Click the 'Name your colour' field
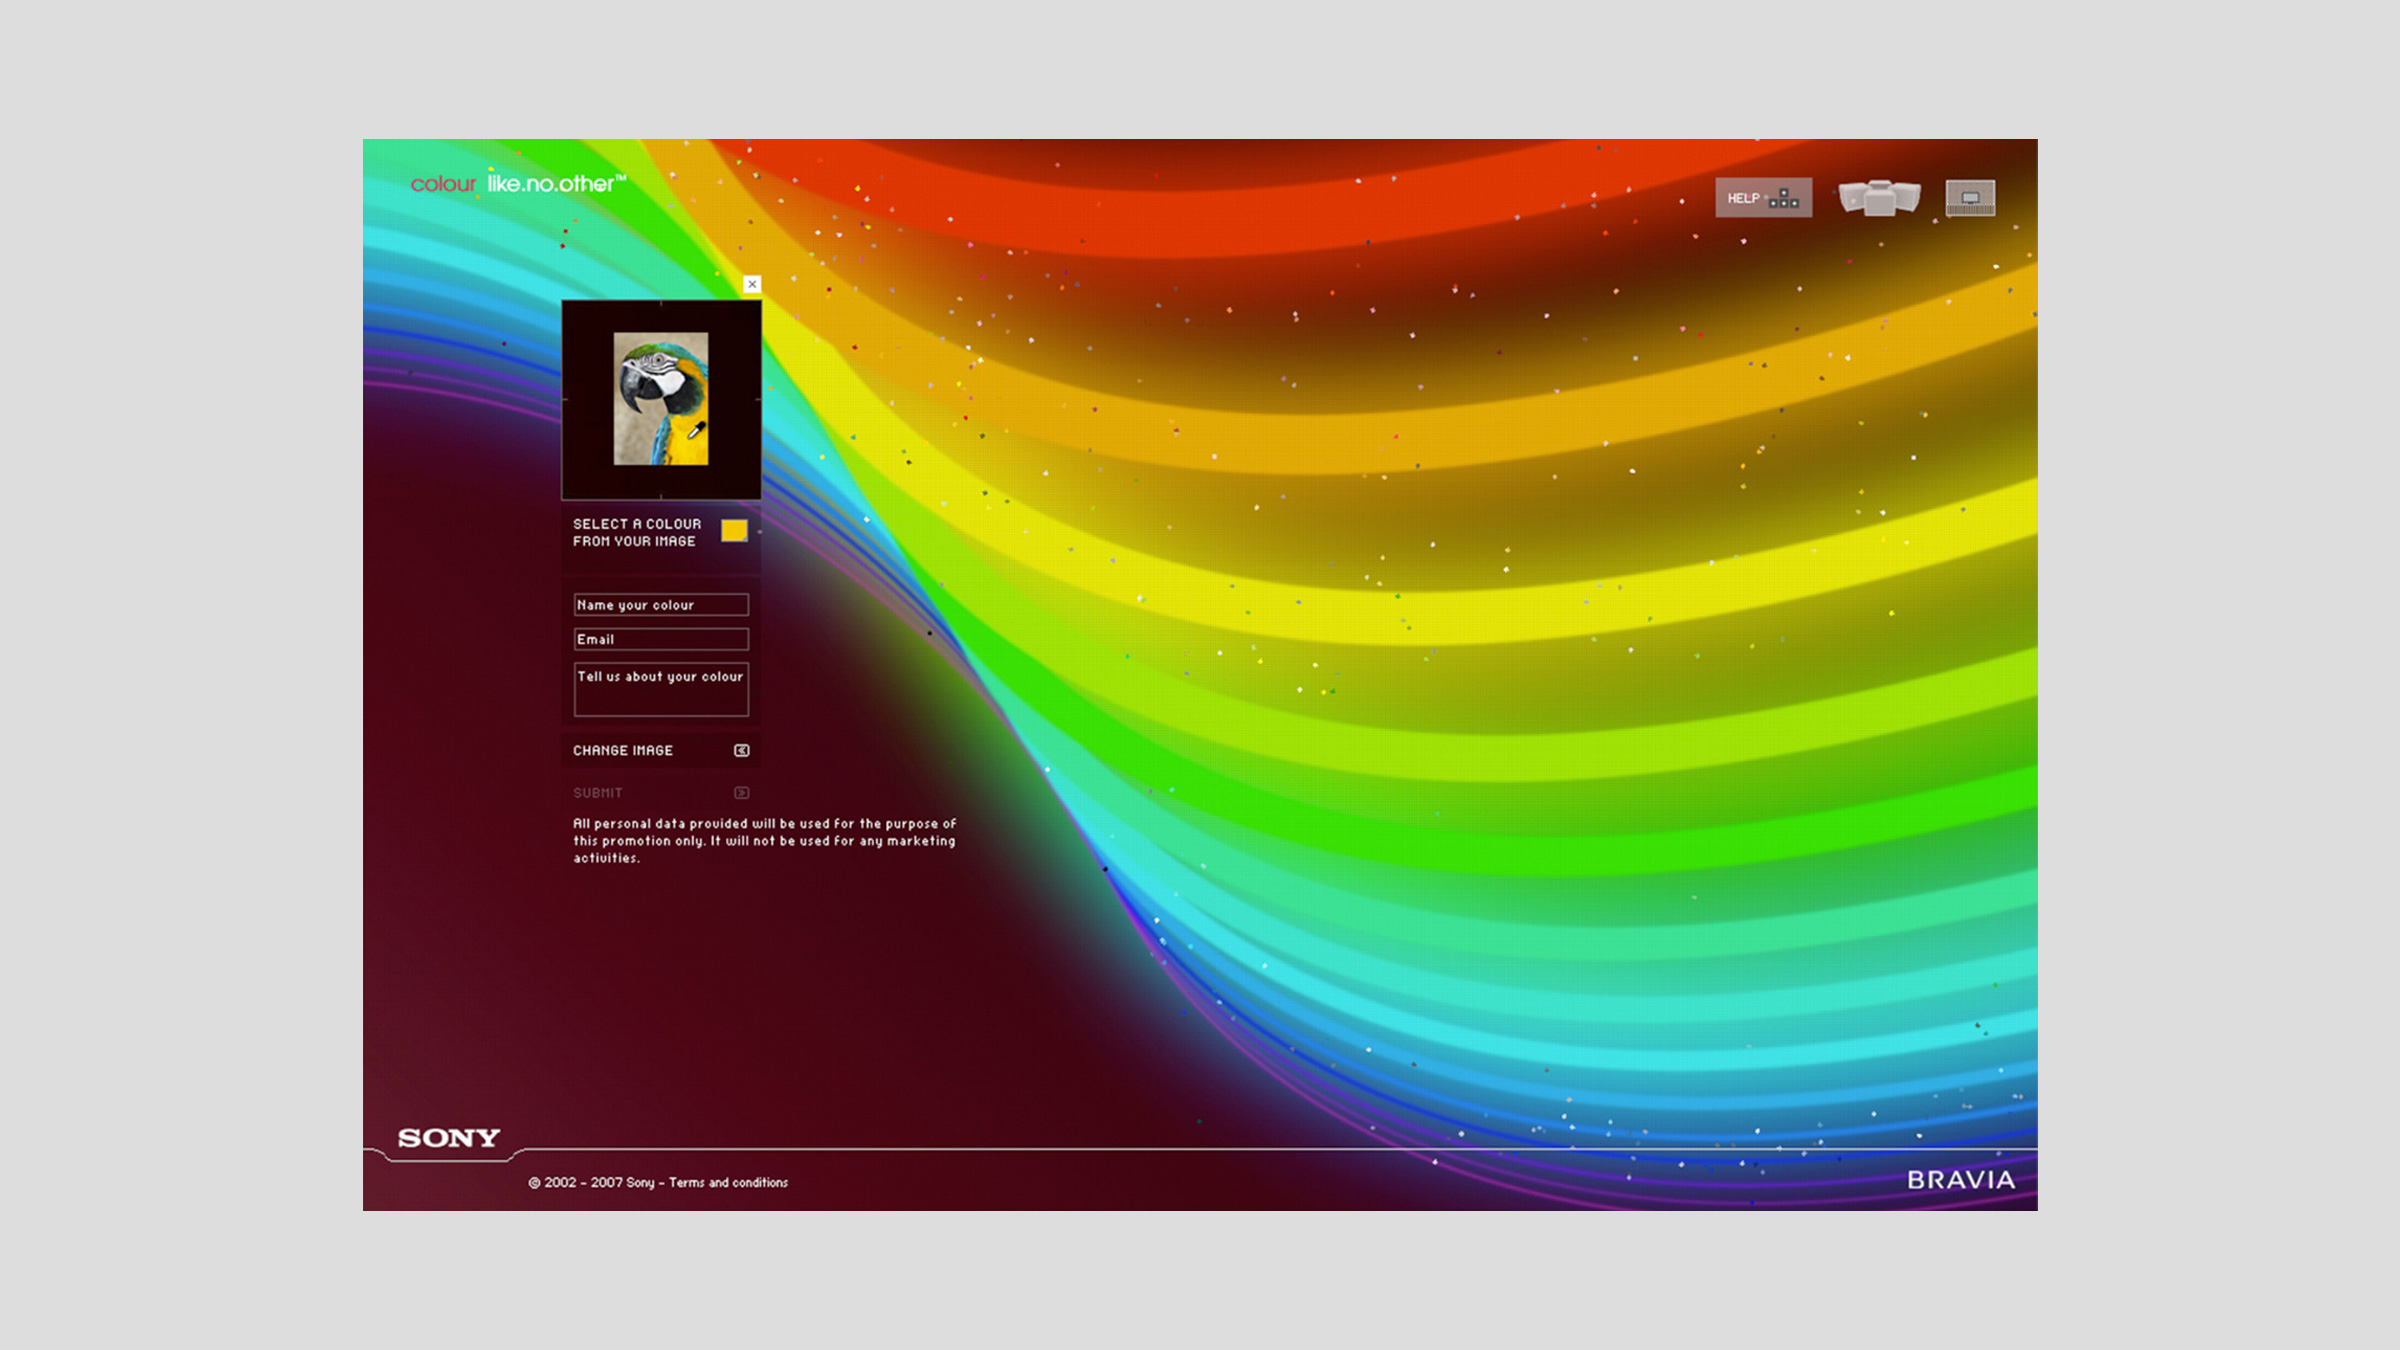 [660, 605]
